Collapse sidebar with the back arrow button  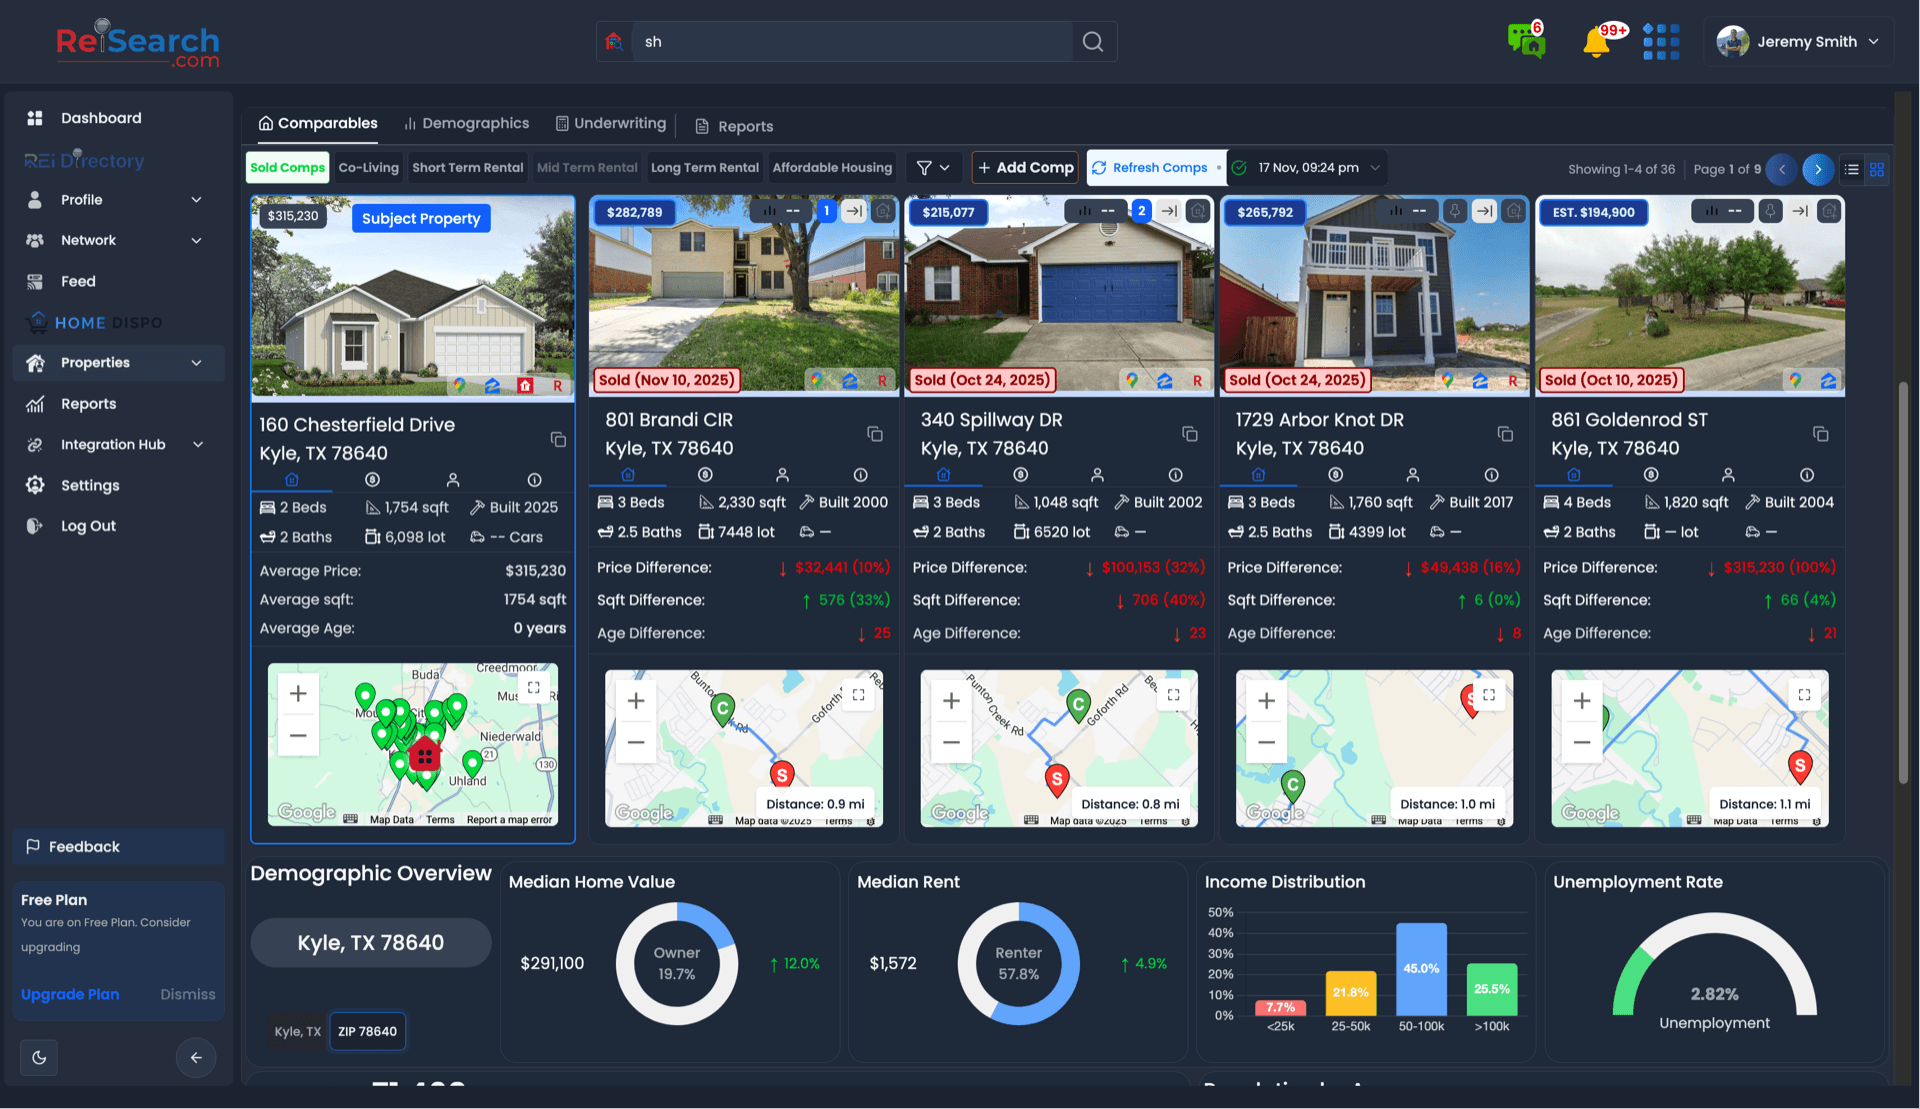point(196,1057)
